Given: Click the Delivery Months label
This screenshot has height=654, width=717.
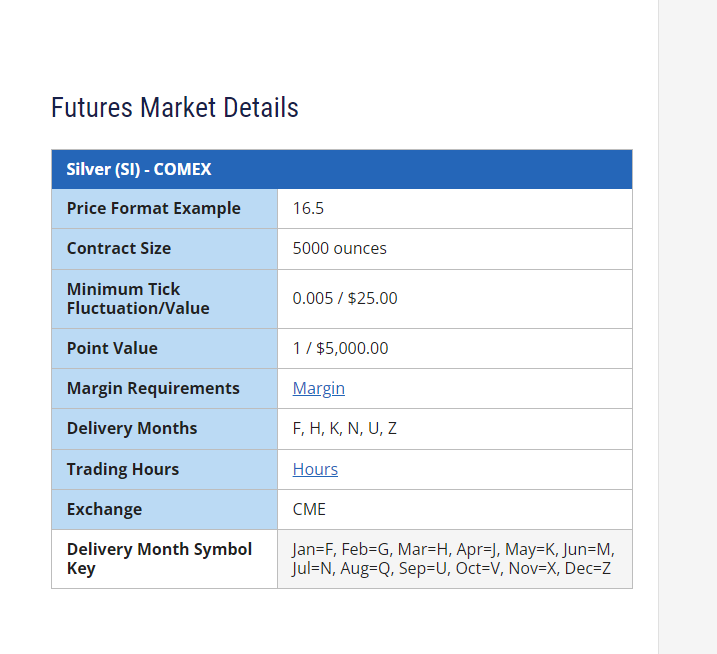Looking at the screenshot, I should pyautogui.click(x=132, y=429).
